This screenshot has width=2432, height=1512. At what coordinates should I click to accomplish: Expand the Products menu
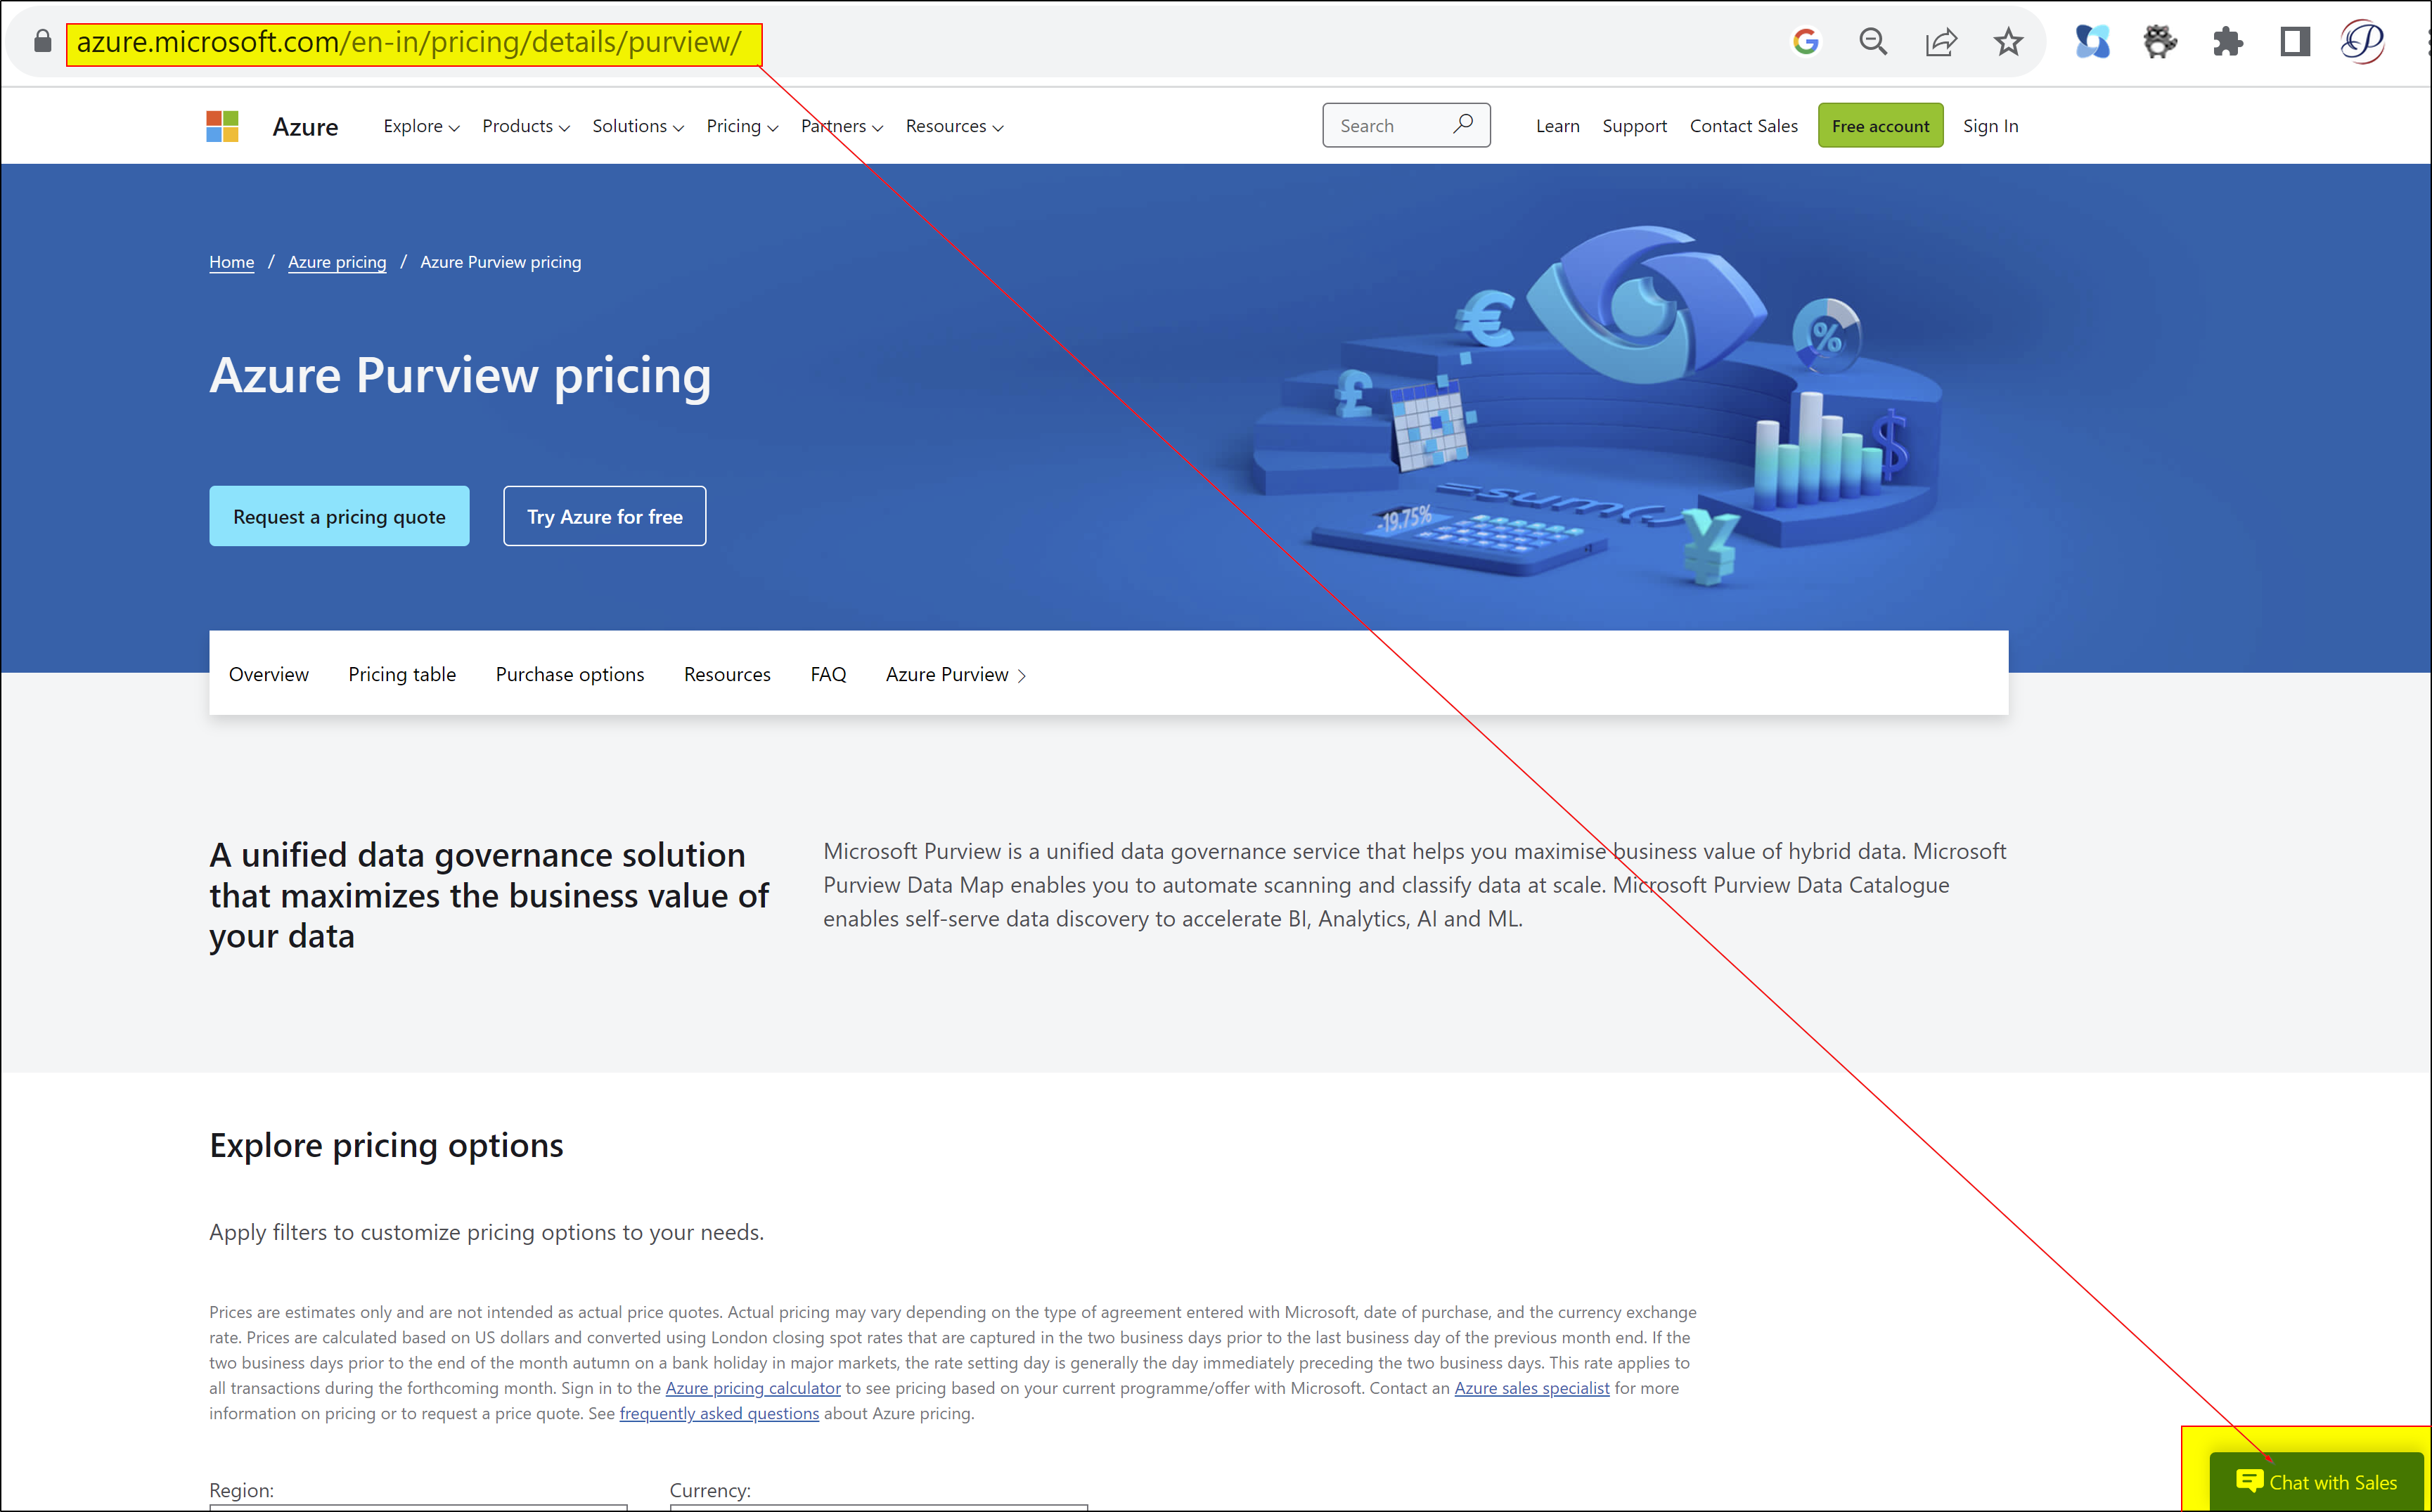point(526,126)
